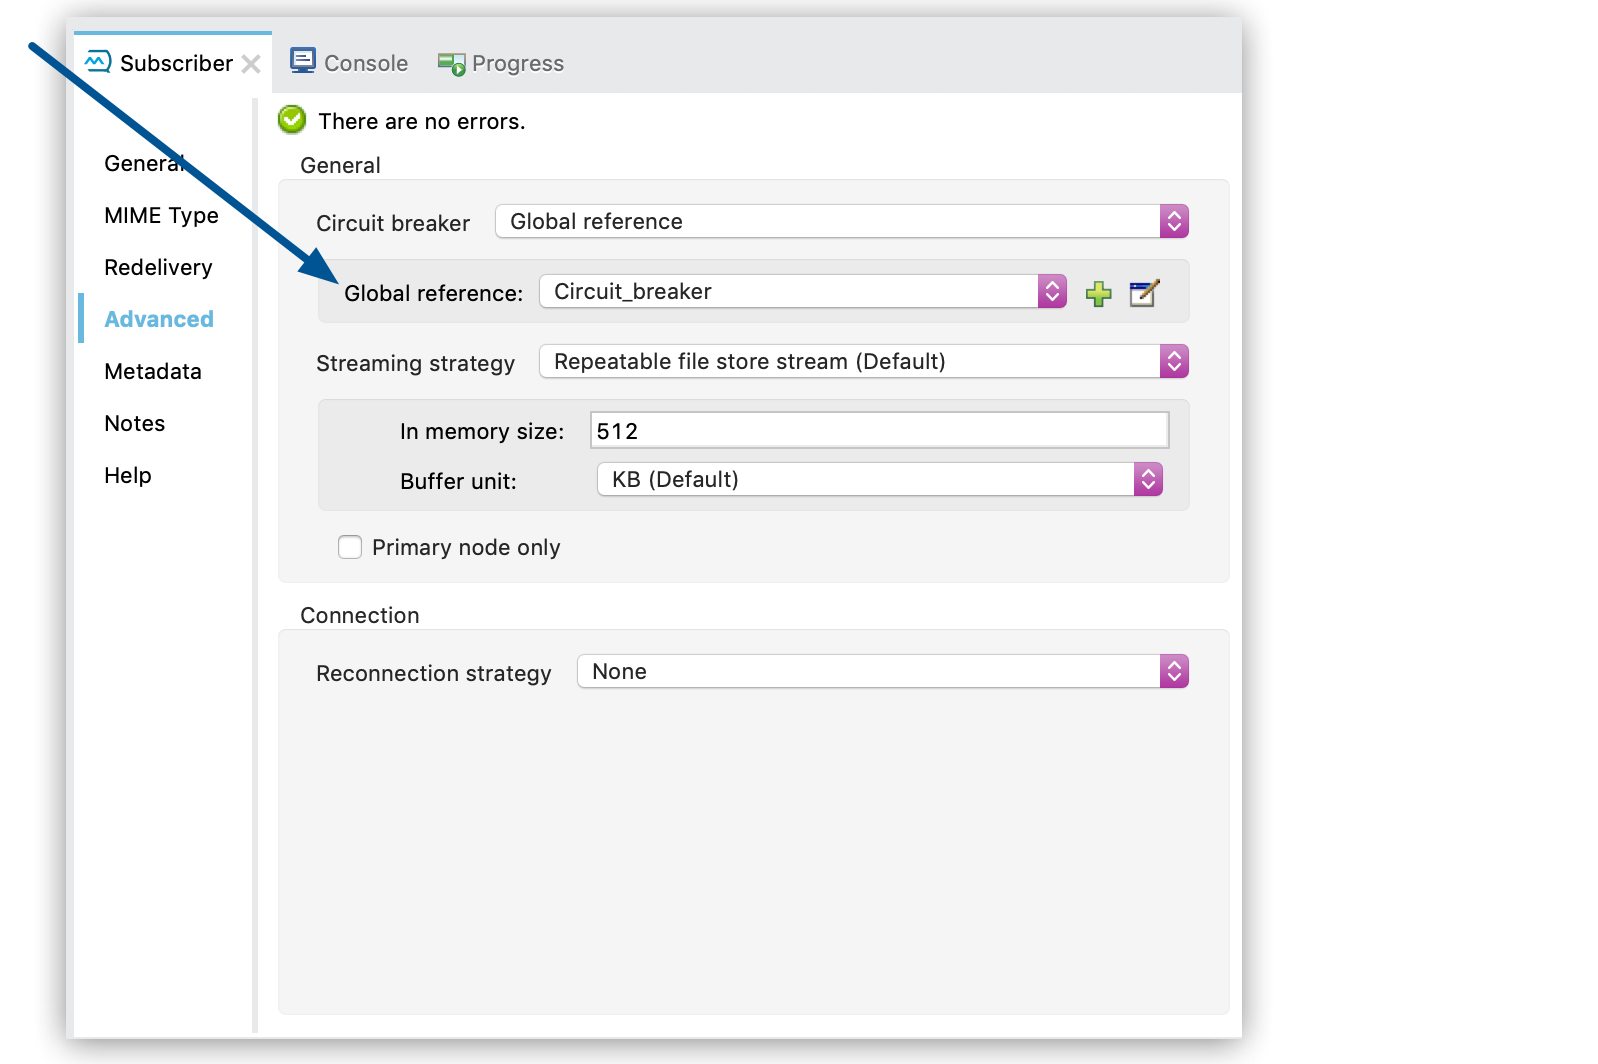
Task: Open the Streaming strategy dropdown
Action: pos(1173,361)
